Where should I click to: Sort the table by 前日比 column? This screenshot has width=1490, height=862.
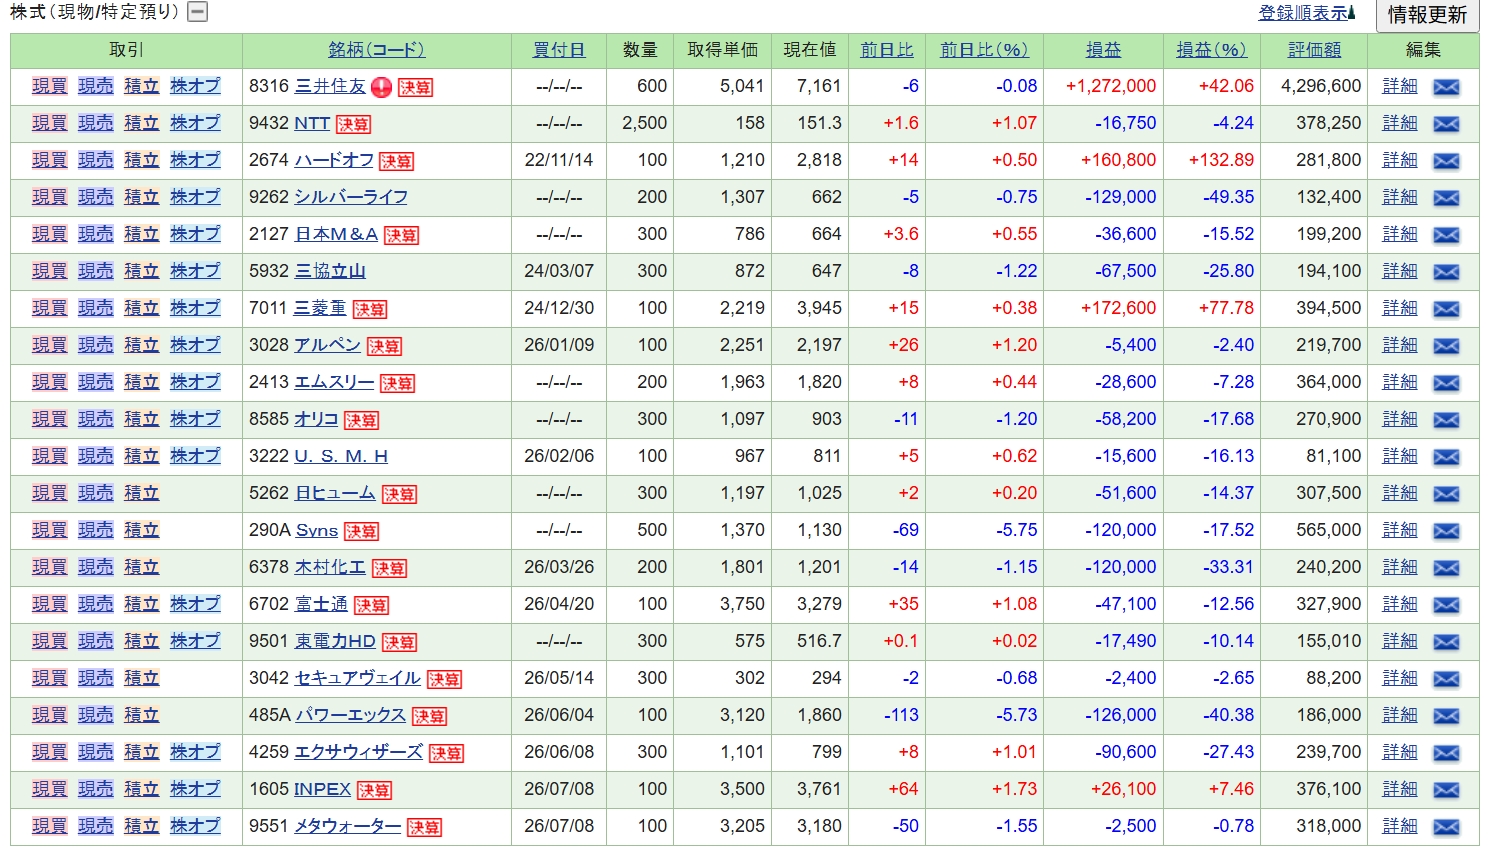(x=887, y=49)
